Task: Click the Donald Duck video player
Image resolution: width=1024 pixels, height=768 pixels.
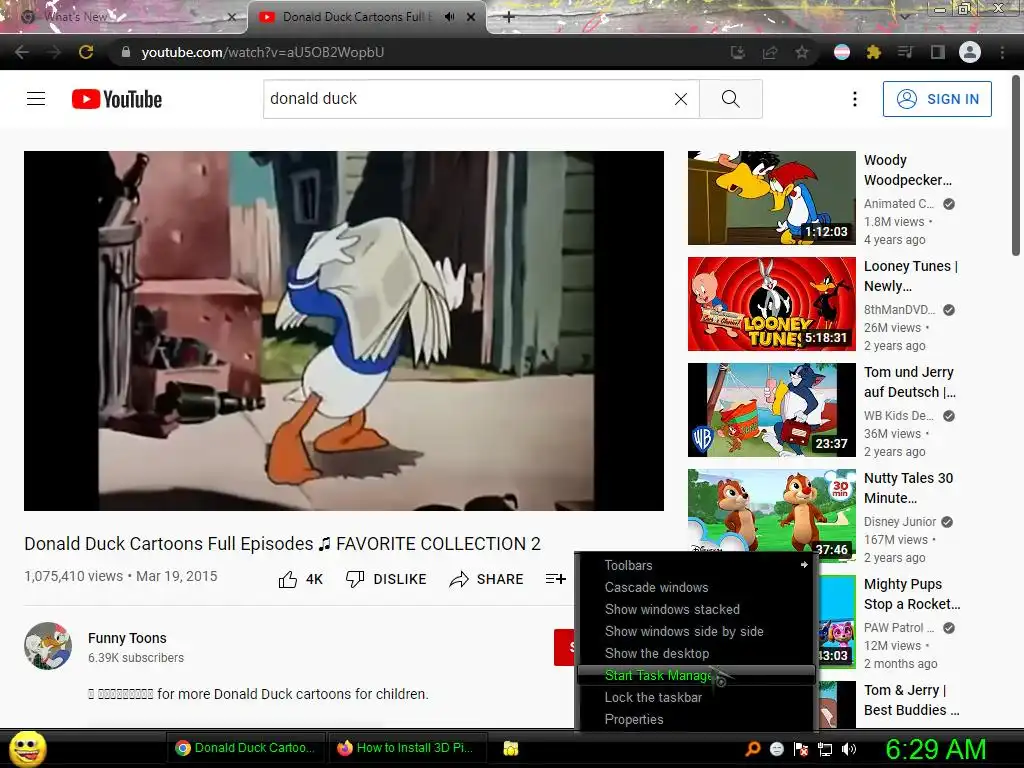Action: point(344,330)
